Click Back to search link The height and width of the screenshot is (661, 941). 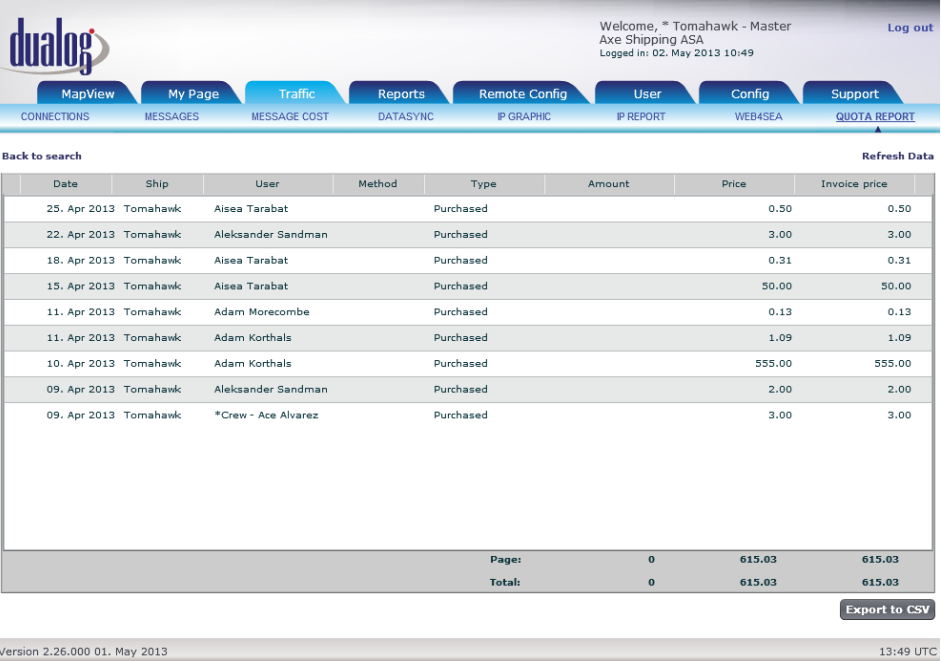click(42, 156)
